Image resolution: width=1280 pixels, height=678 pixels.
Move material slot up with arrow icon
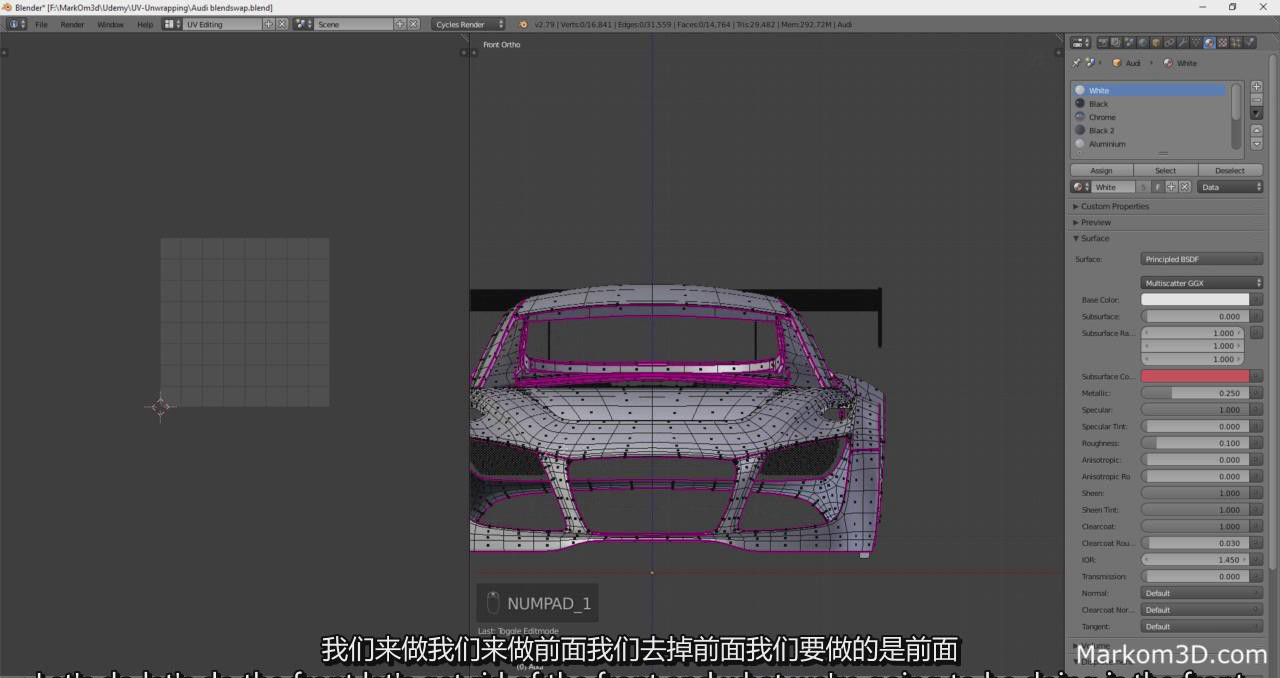click(x=1257, y=131)
